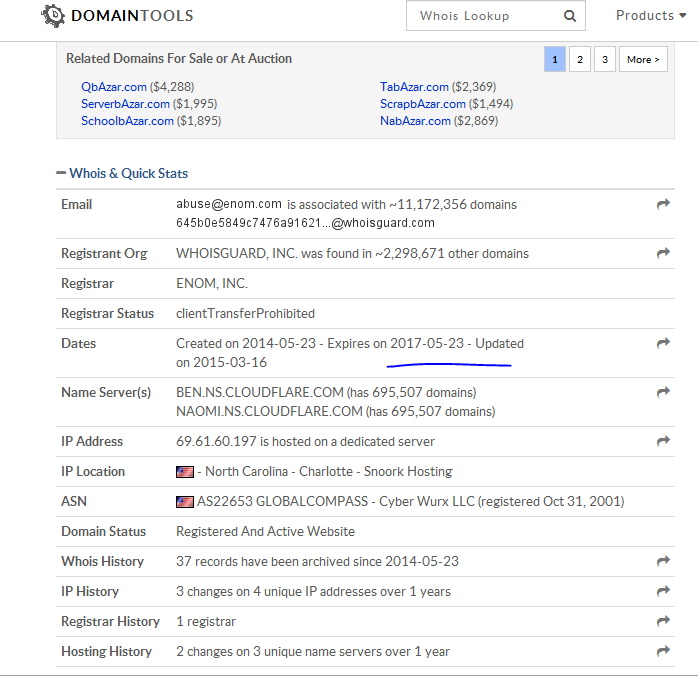Click the share arrow in IP History row
The image size is (698, 677).
click(663, 591)
